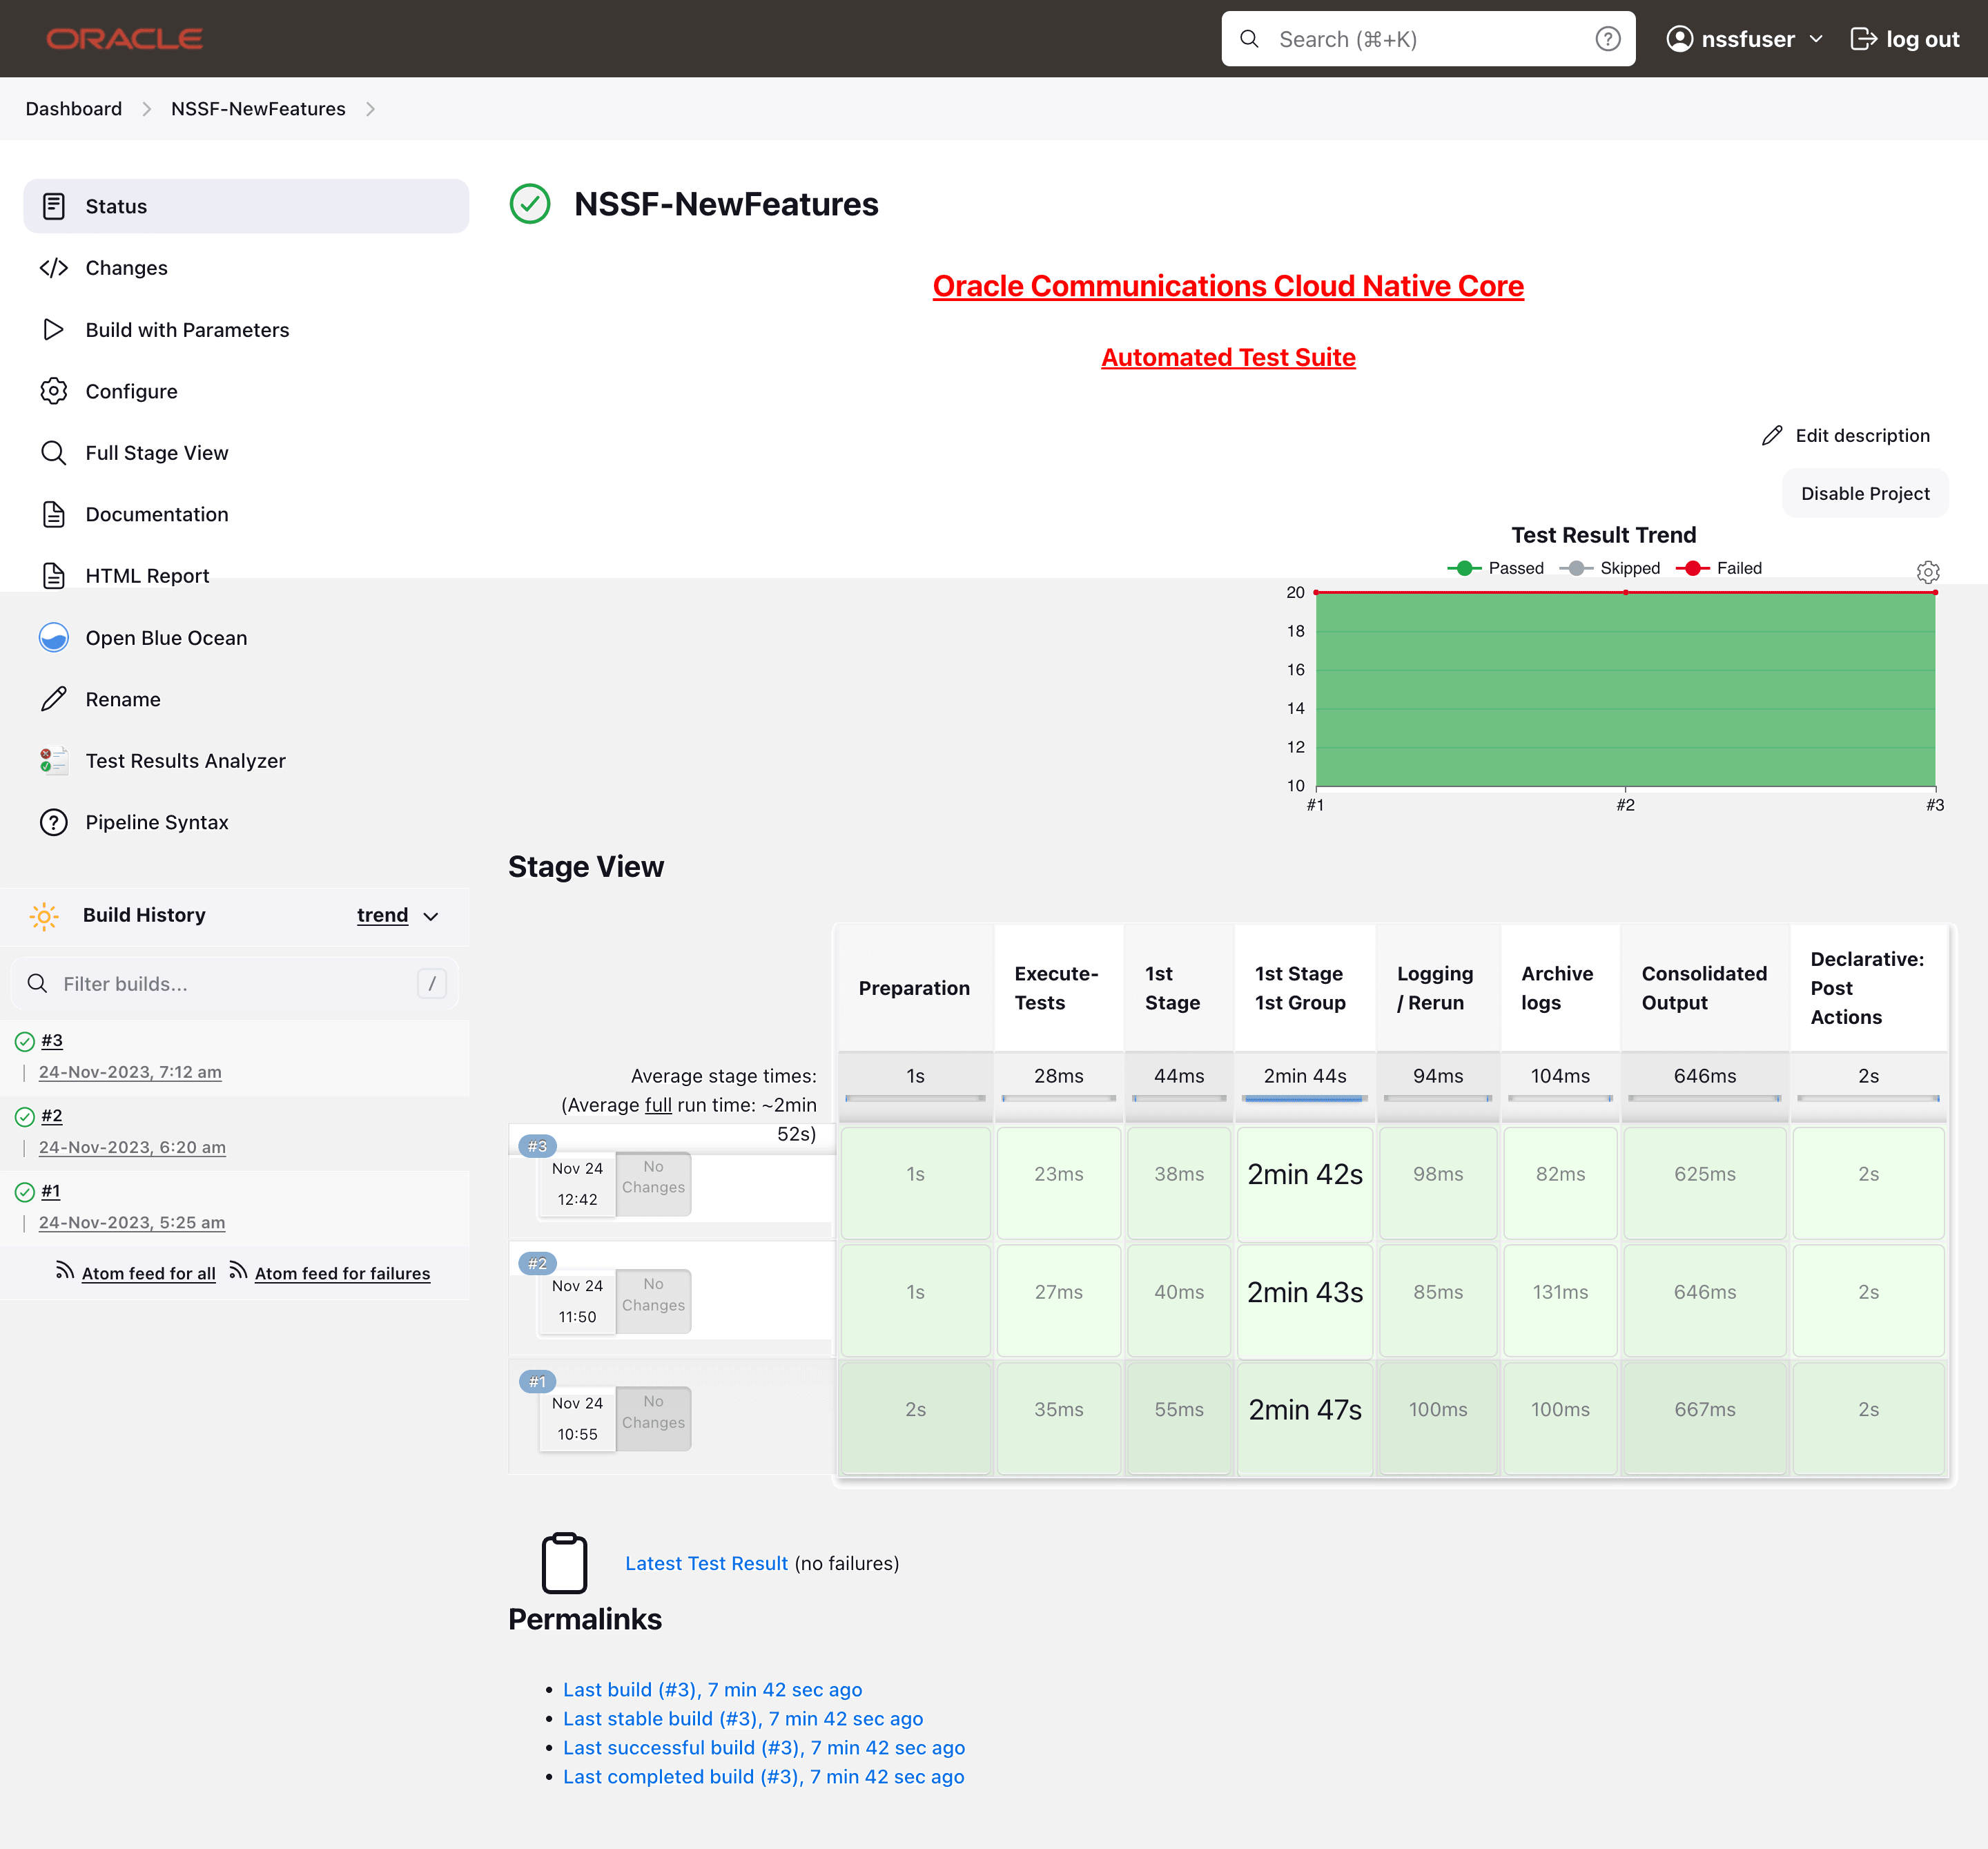Switch to the Changes section
The width and height of the screenshot is (1988, 1849).
(126, 267)
